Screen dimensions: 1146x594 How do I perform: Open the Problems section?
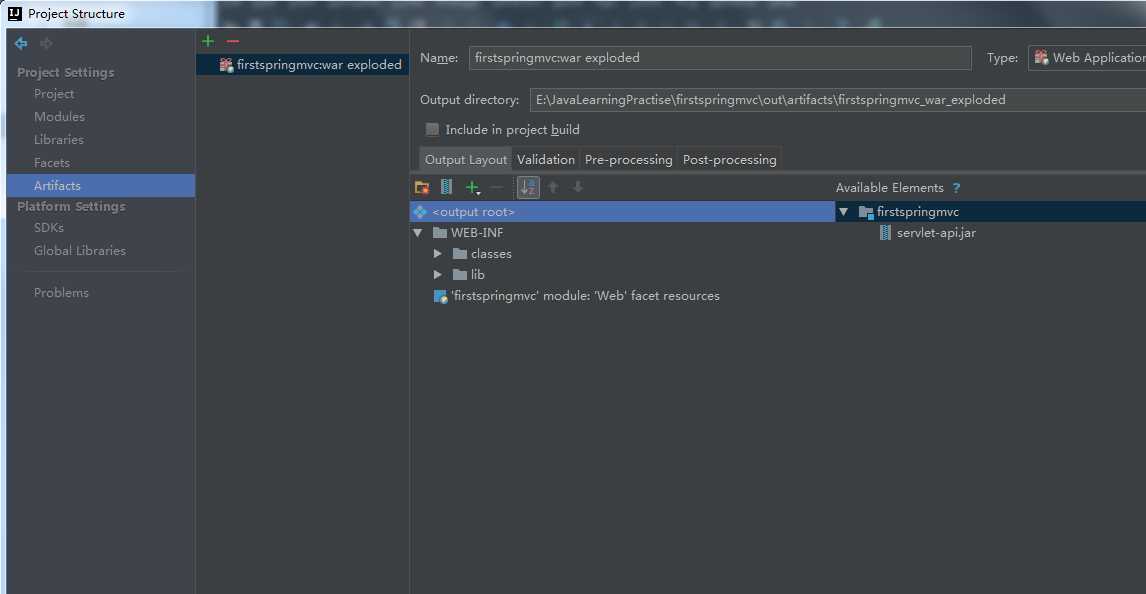pyautogui.click(x=61, y=292)
